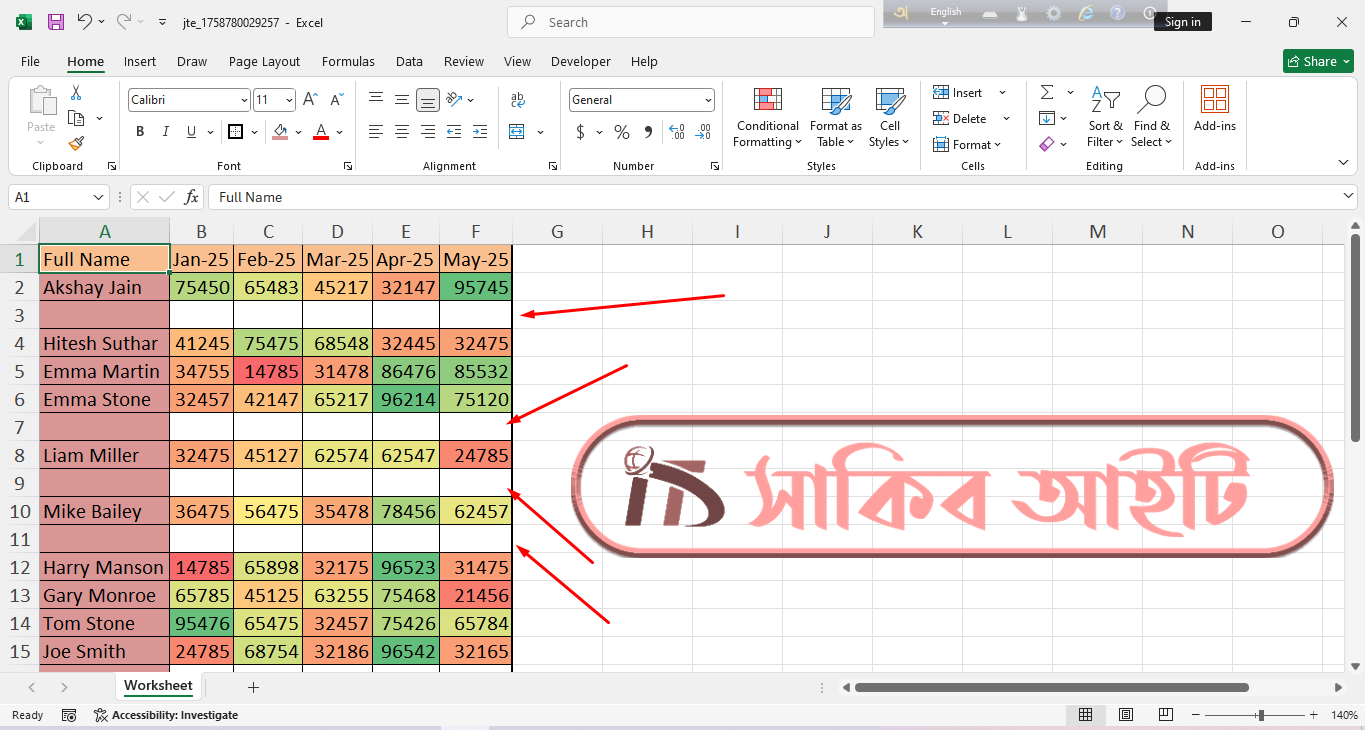Click the green Share button
This screenshot has width=1365, height=730.
pos(1317,61)
